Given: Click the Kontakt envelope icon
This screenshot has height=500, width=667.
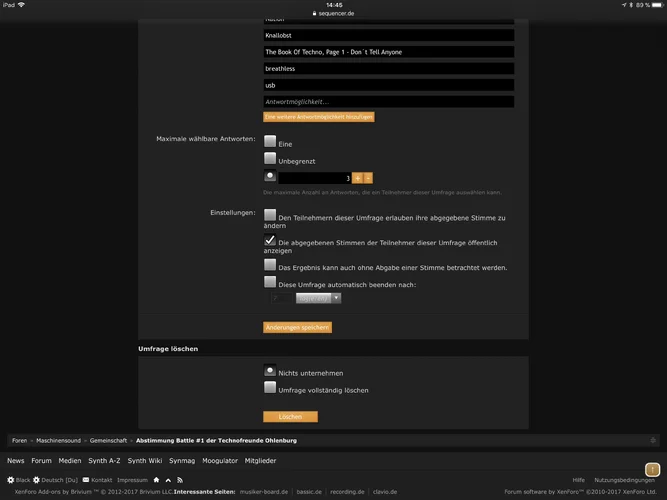Looking at the screenshot, I should pyautogui.click(x=86, y=480).
